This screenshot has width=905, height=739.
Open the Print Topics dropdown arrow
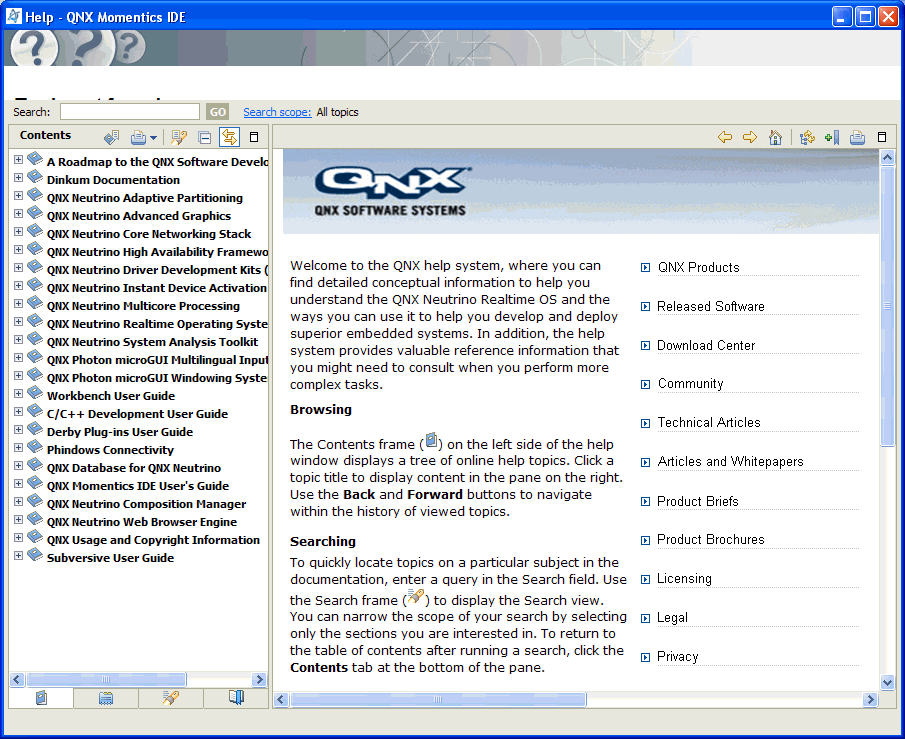(x=153, y=137)
